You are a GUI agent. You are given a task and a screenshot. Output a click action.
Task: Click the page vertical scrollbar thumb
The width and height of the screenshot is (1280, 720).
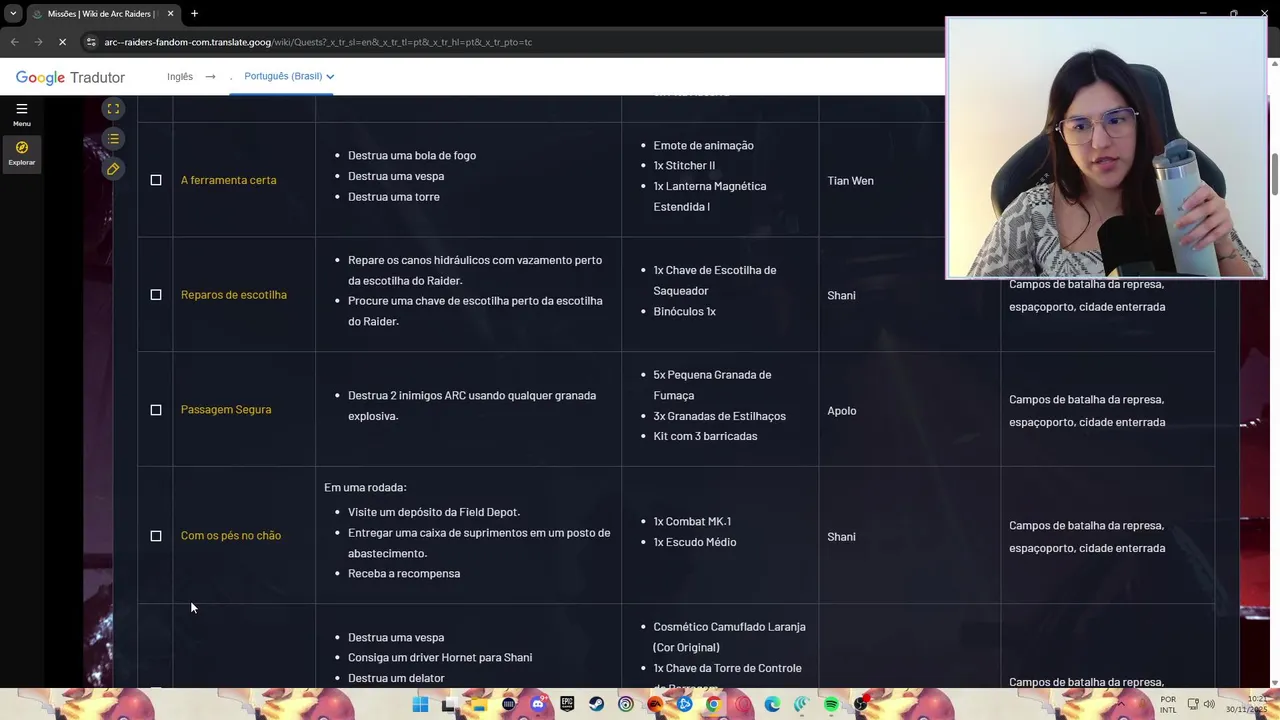pyautogui.click(x=1274, y=175)
